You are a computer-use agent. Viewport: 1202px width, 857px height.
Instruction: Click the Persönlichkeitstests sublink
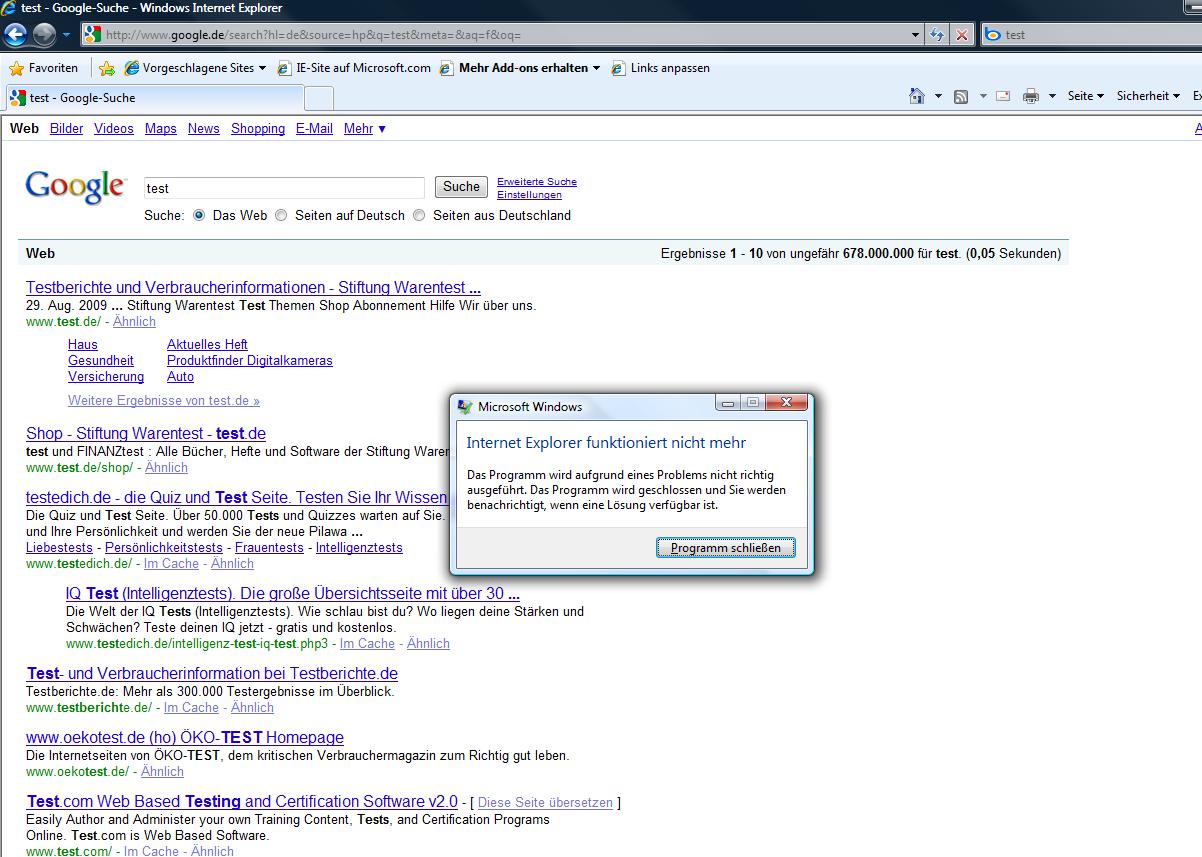coord(164,548)
